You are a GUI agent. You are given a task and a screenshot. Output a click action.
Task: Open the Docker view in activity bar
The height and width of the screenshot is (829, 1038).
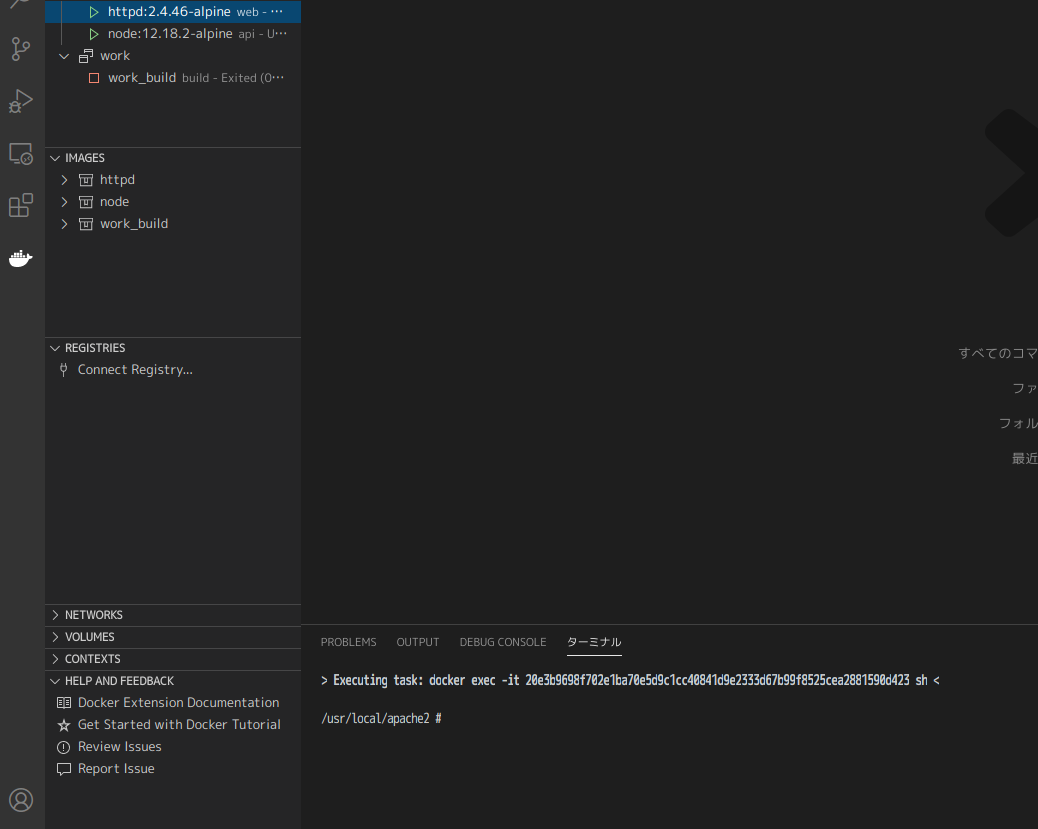pyautogui.click(x=21, y=258)
